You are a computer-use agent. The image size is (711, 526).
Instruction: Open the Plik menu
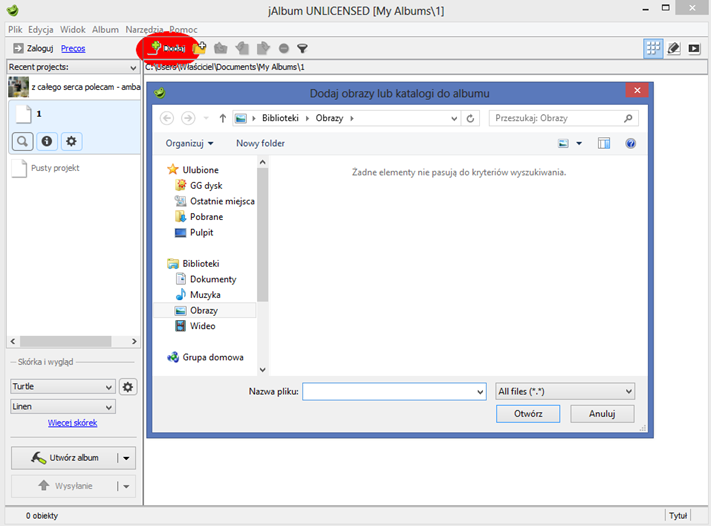[x=15, y=29]
